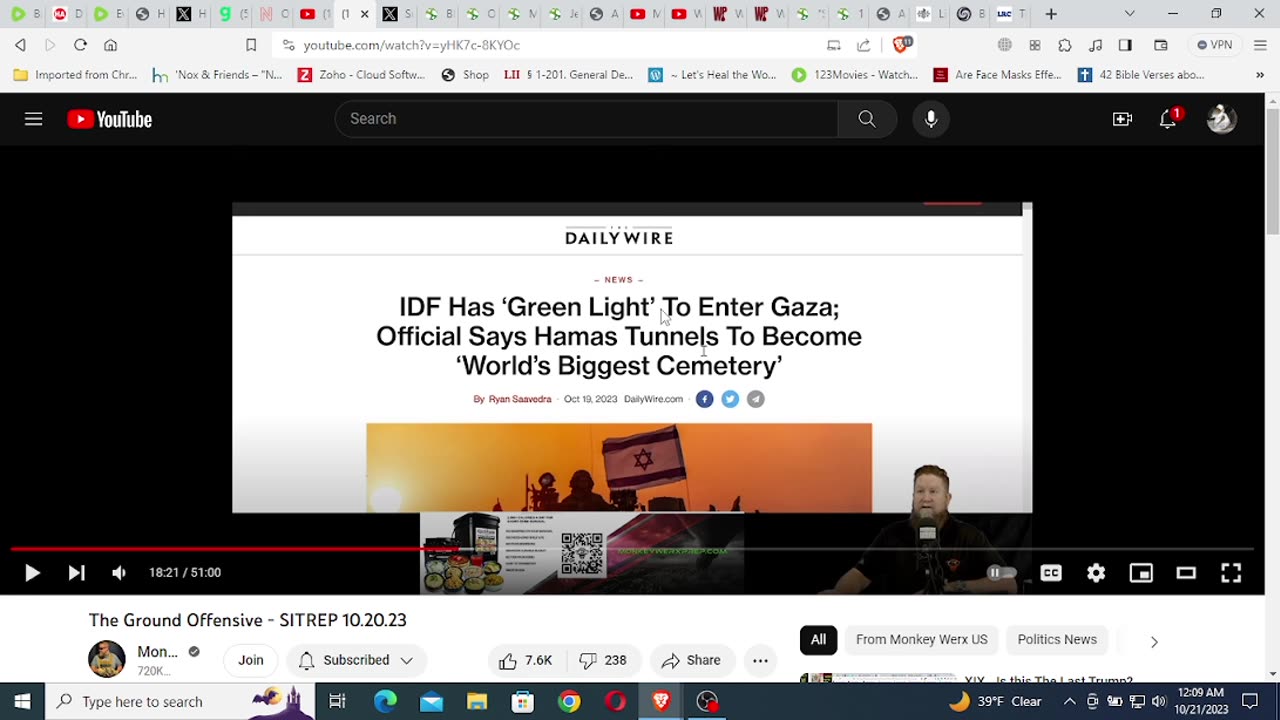The image size is (1280, 720).
Task: Play the paused YouTube video
Action: 32,572
